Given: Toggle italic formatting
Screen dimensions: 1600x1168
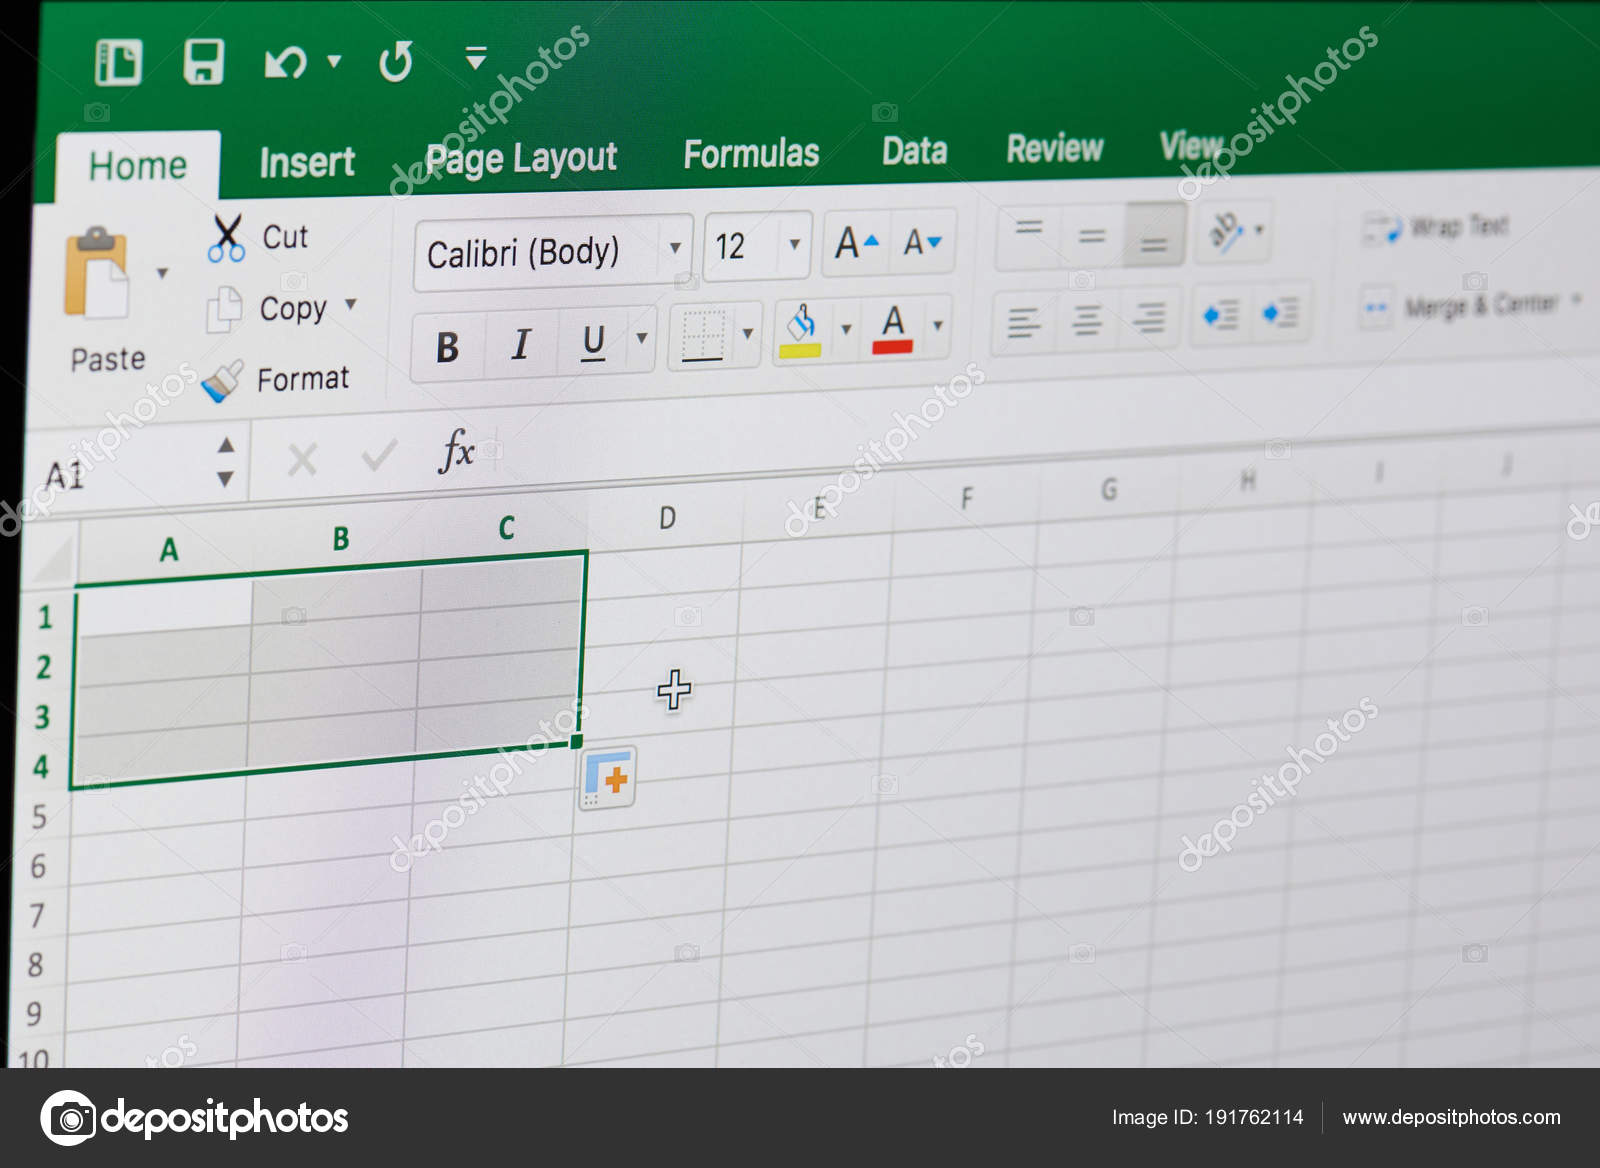Looking at the screenshot, I should click(520, 343).
